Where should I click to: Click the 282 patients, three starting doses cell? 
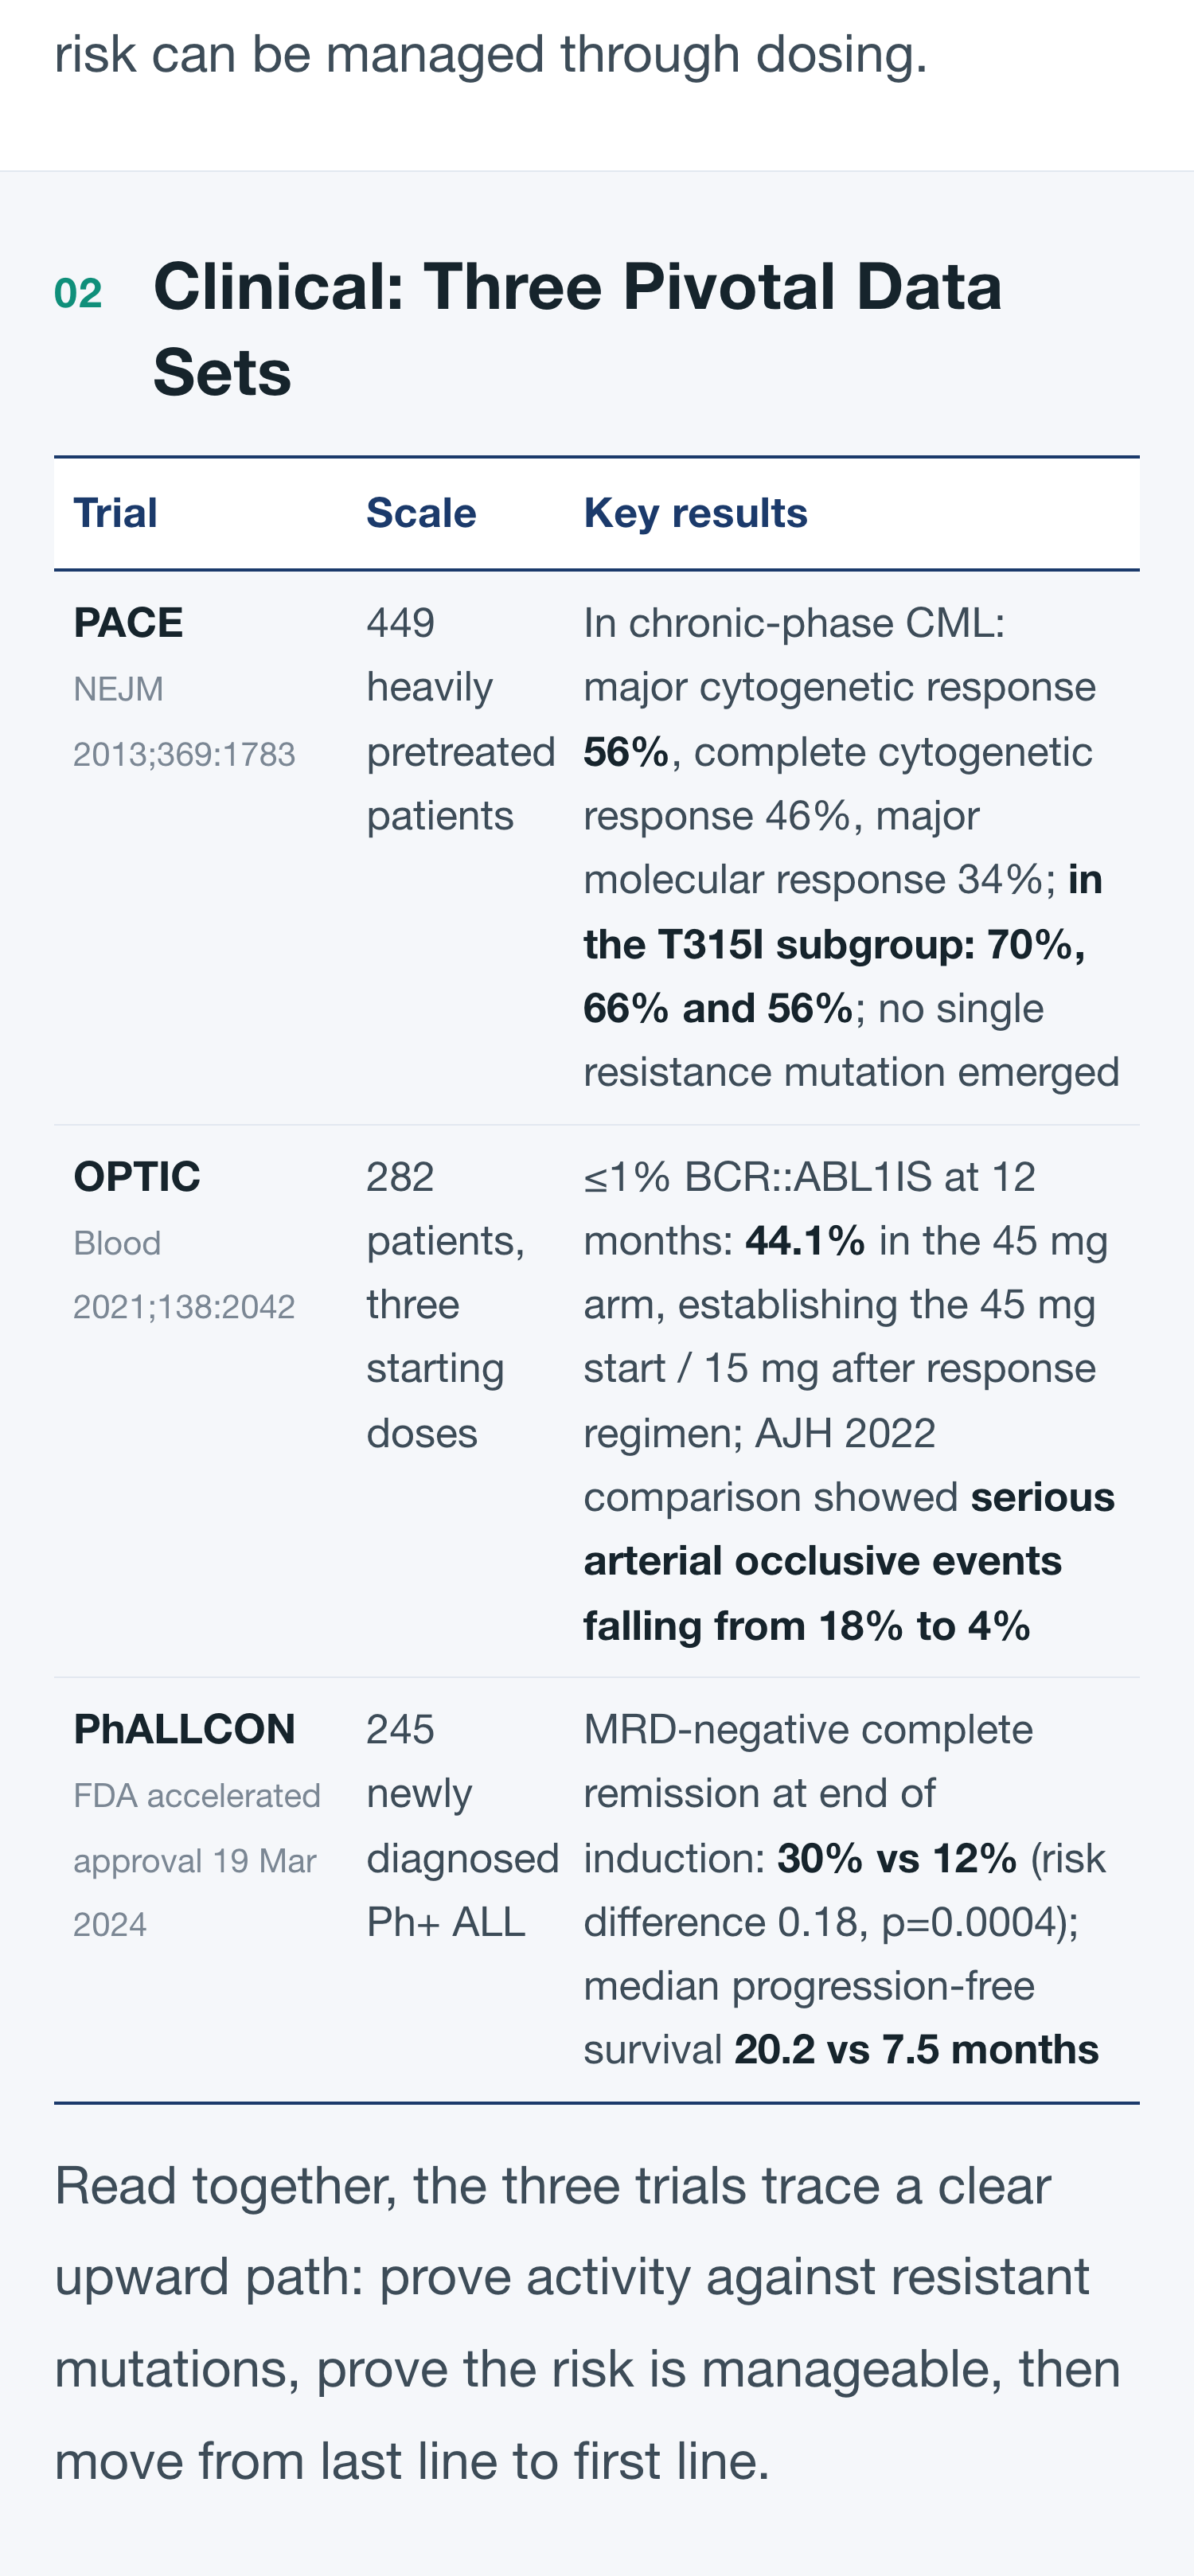tap(446, 1305)
